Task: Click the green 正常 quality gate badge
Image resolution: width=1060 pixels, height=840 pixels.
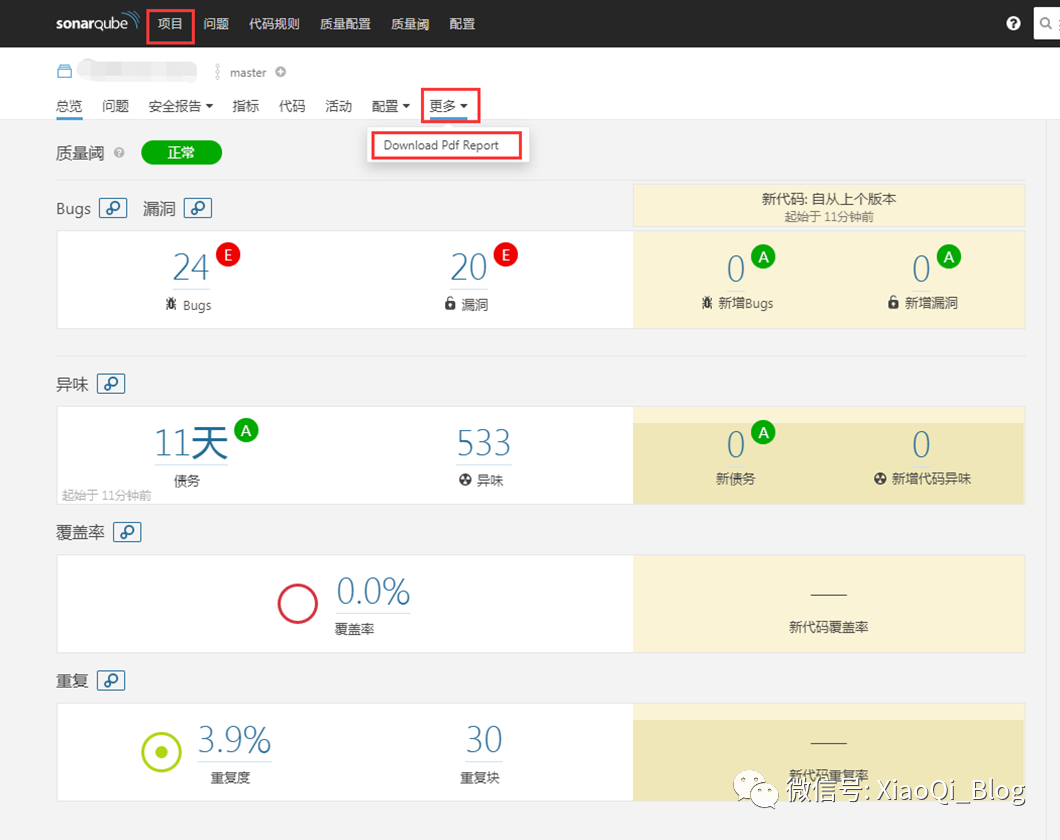Action: point(181,152)
